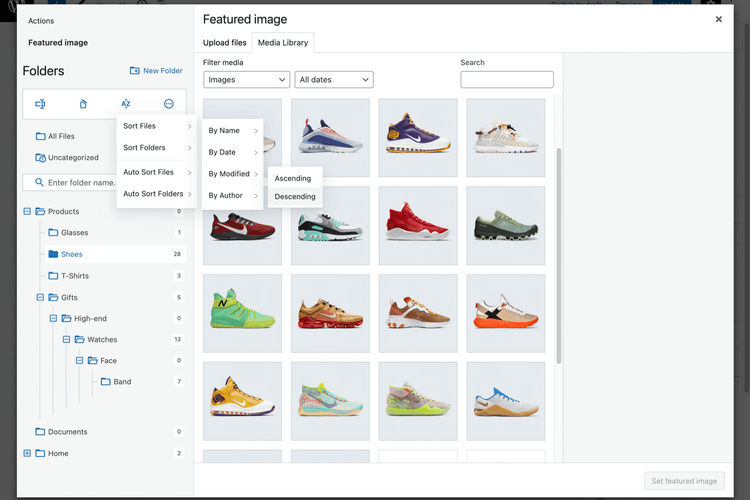
Task: Click the delete folder toolbar icon
Action: [x=83, y=104]
